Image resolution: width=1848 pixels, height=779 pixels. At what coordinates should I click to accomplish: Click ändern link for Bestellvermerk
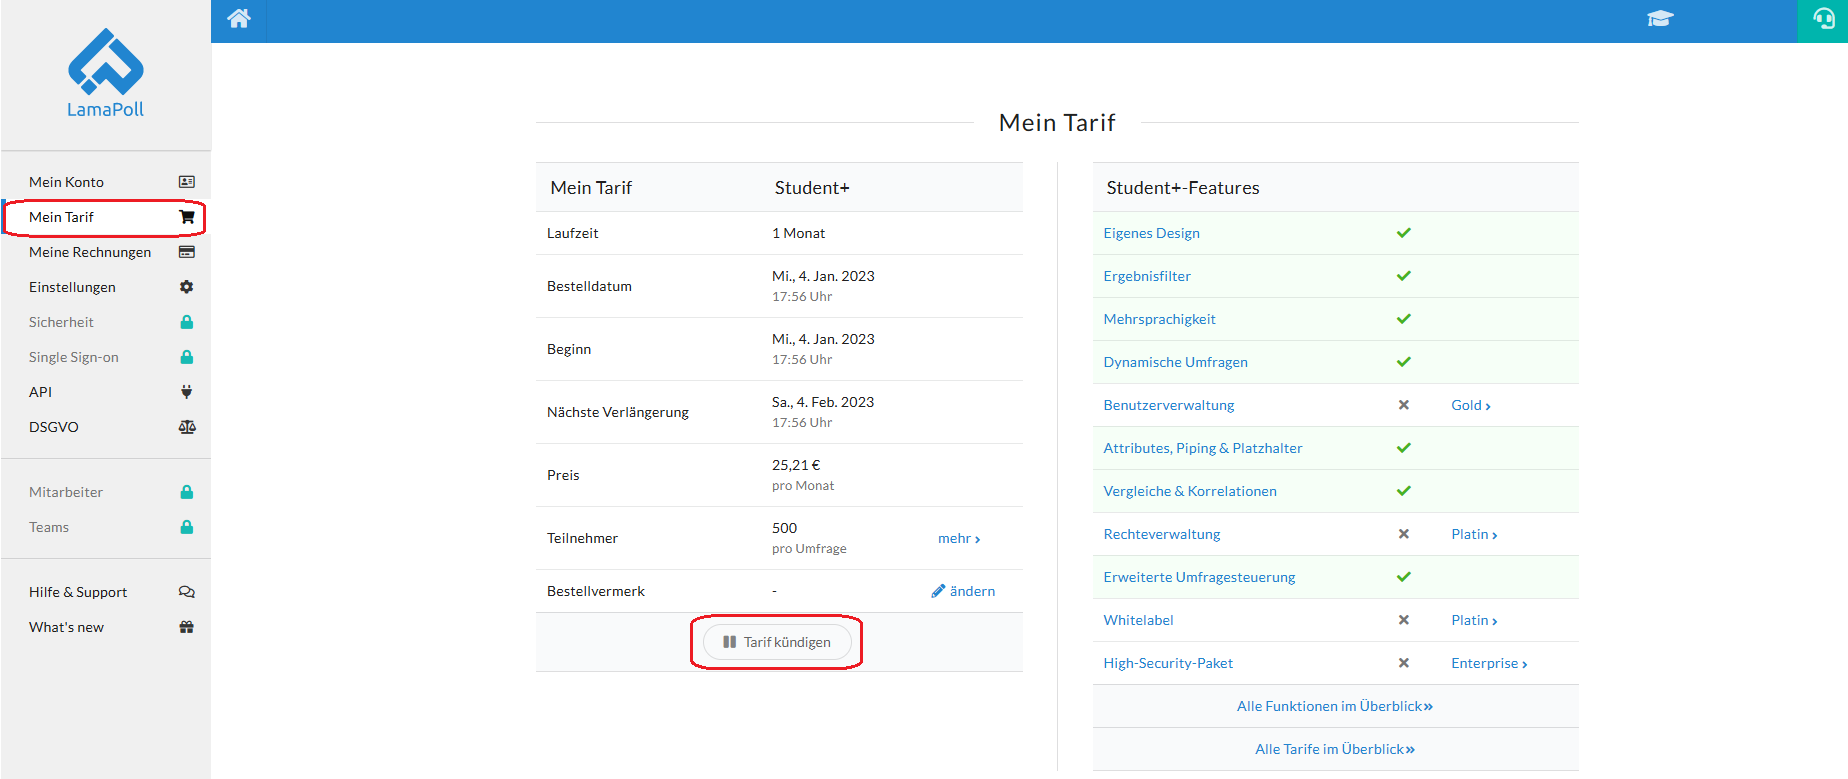[972, 591]
